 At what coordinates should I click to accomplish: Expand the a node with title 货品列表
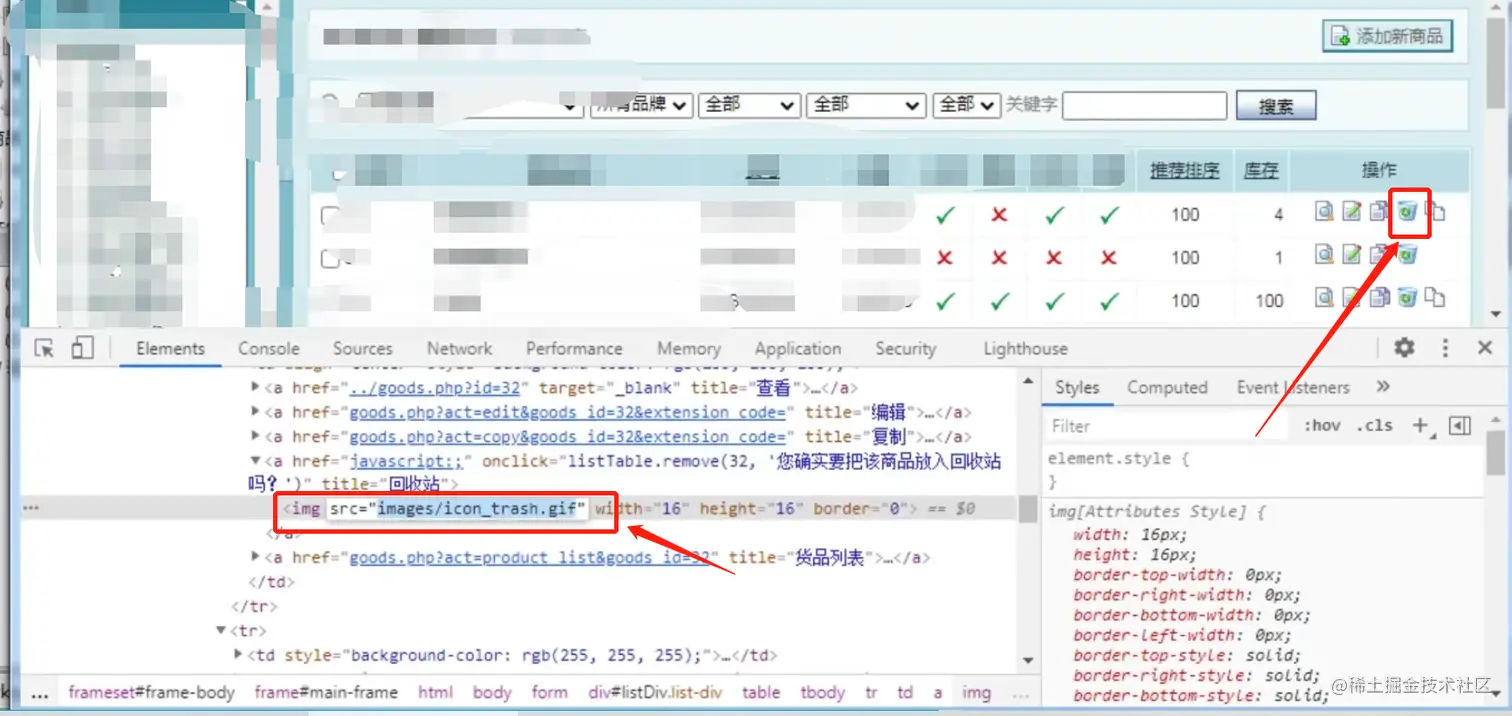[x=256, y=557]
